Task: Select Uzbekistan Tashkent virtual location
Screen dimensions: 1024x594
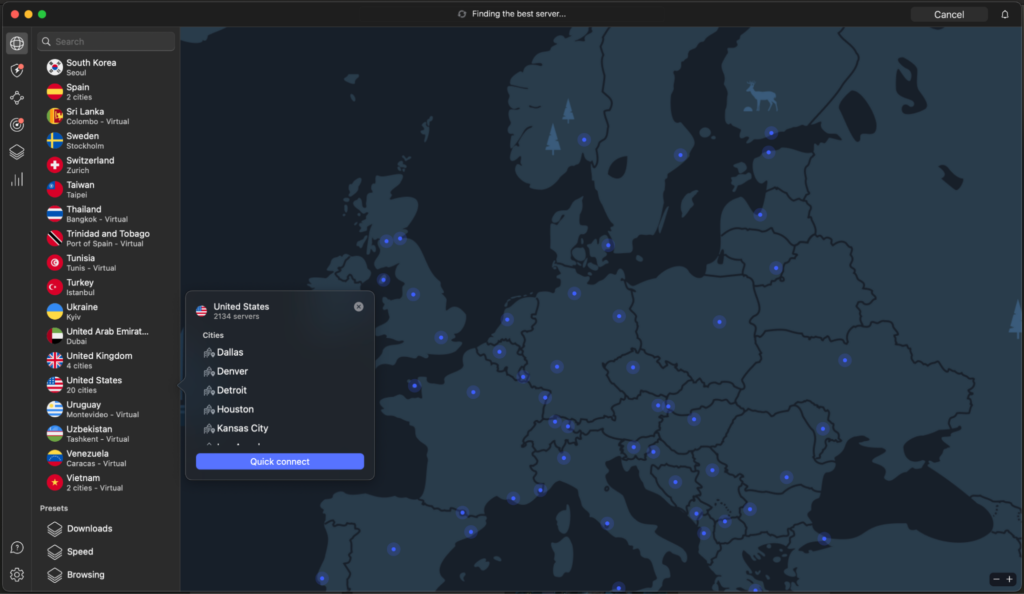Action: coord(108,433)
